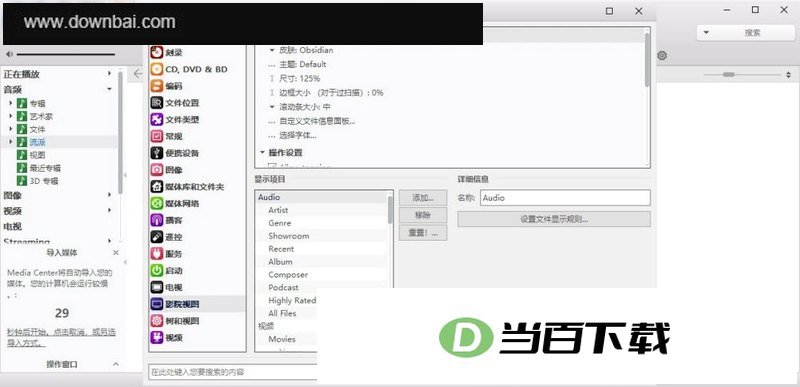Click the 秒钟后开始 cancel import link
Viewport: 800px width, 387px height.
click(x=61, y=337)
